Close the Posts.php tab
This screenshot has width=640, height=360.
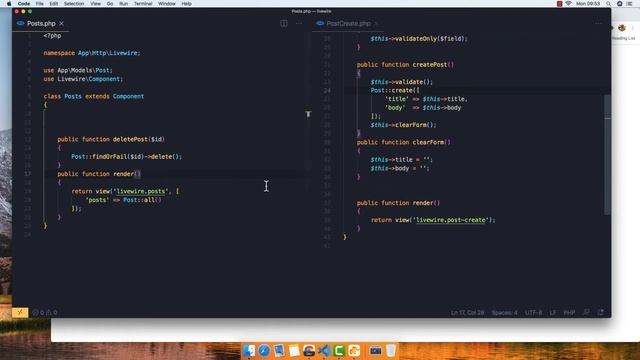tap(61, 24)
